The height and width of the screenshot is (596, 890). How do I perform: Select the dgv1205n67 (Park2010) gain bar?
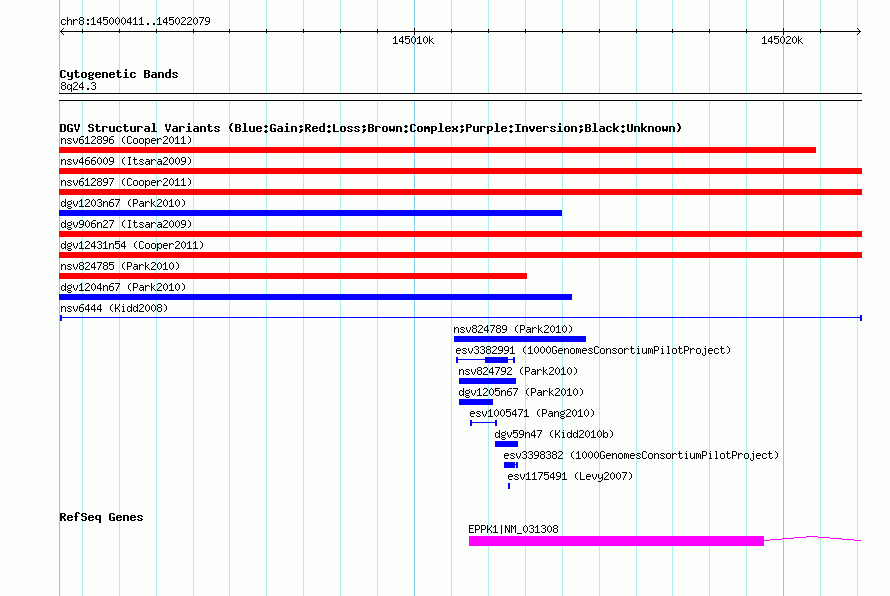(x=476, y=402)
